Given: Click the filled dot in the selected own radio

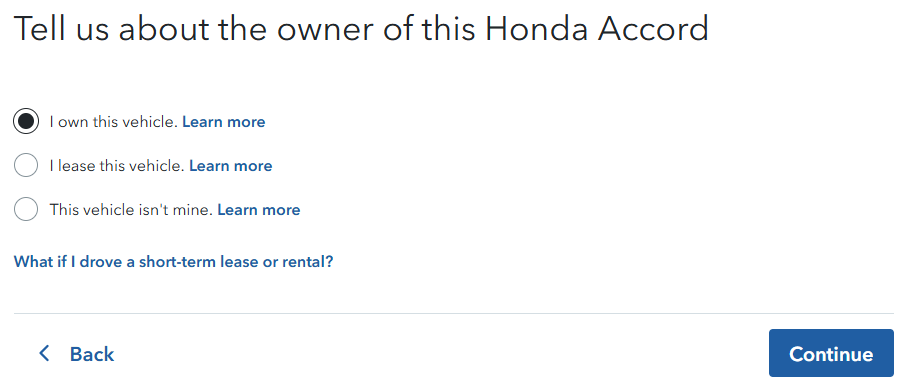Looking at the screenshot, I should [26, 121].
